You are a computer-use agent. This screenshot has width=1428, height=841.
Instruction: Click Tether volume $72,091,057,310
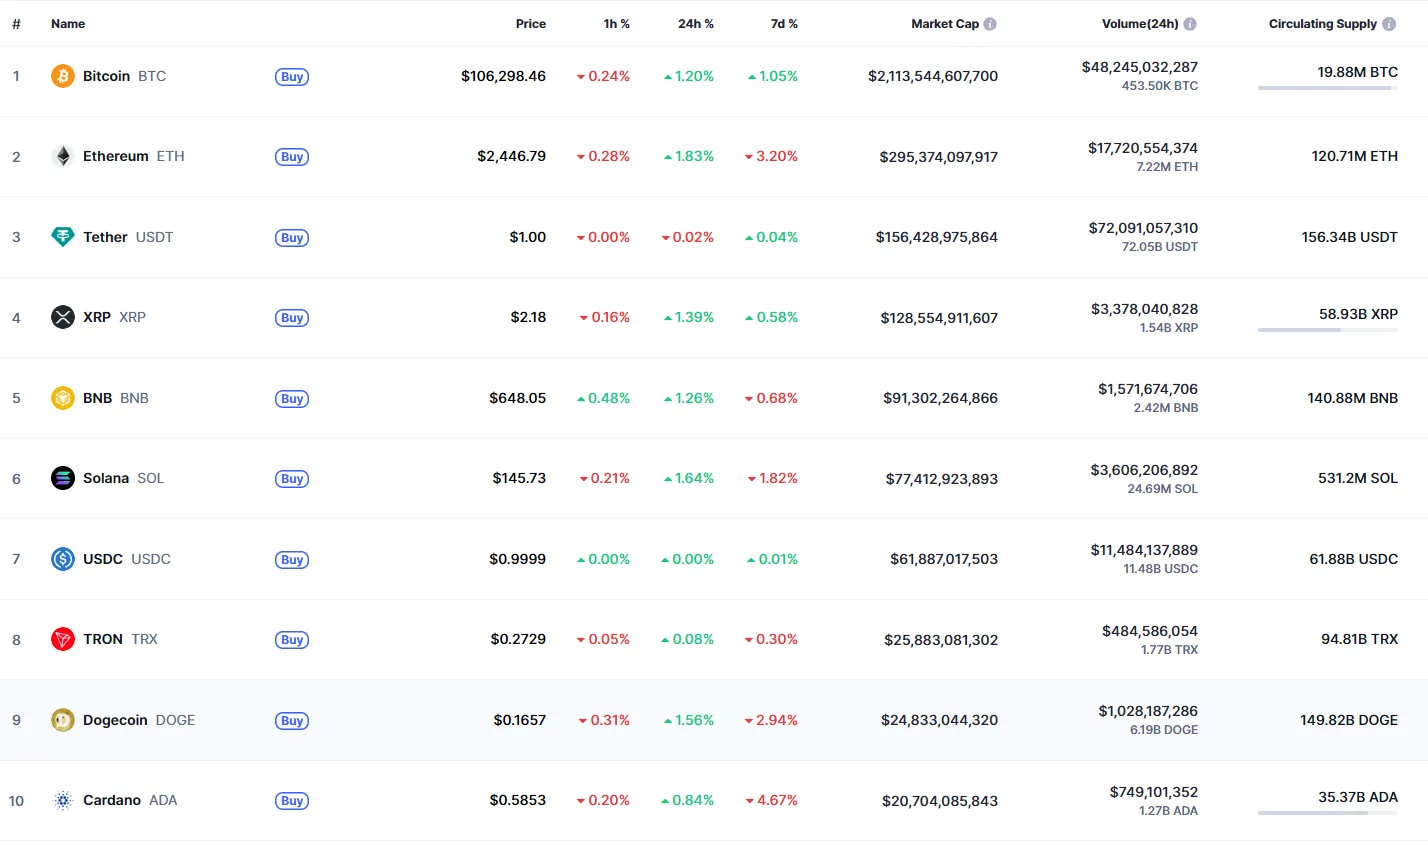click(1143, 228)
